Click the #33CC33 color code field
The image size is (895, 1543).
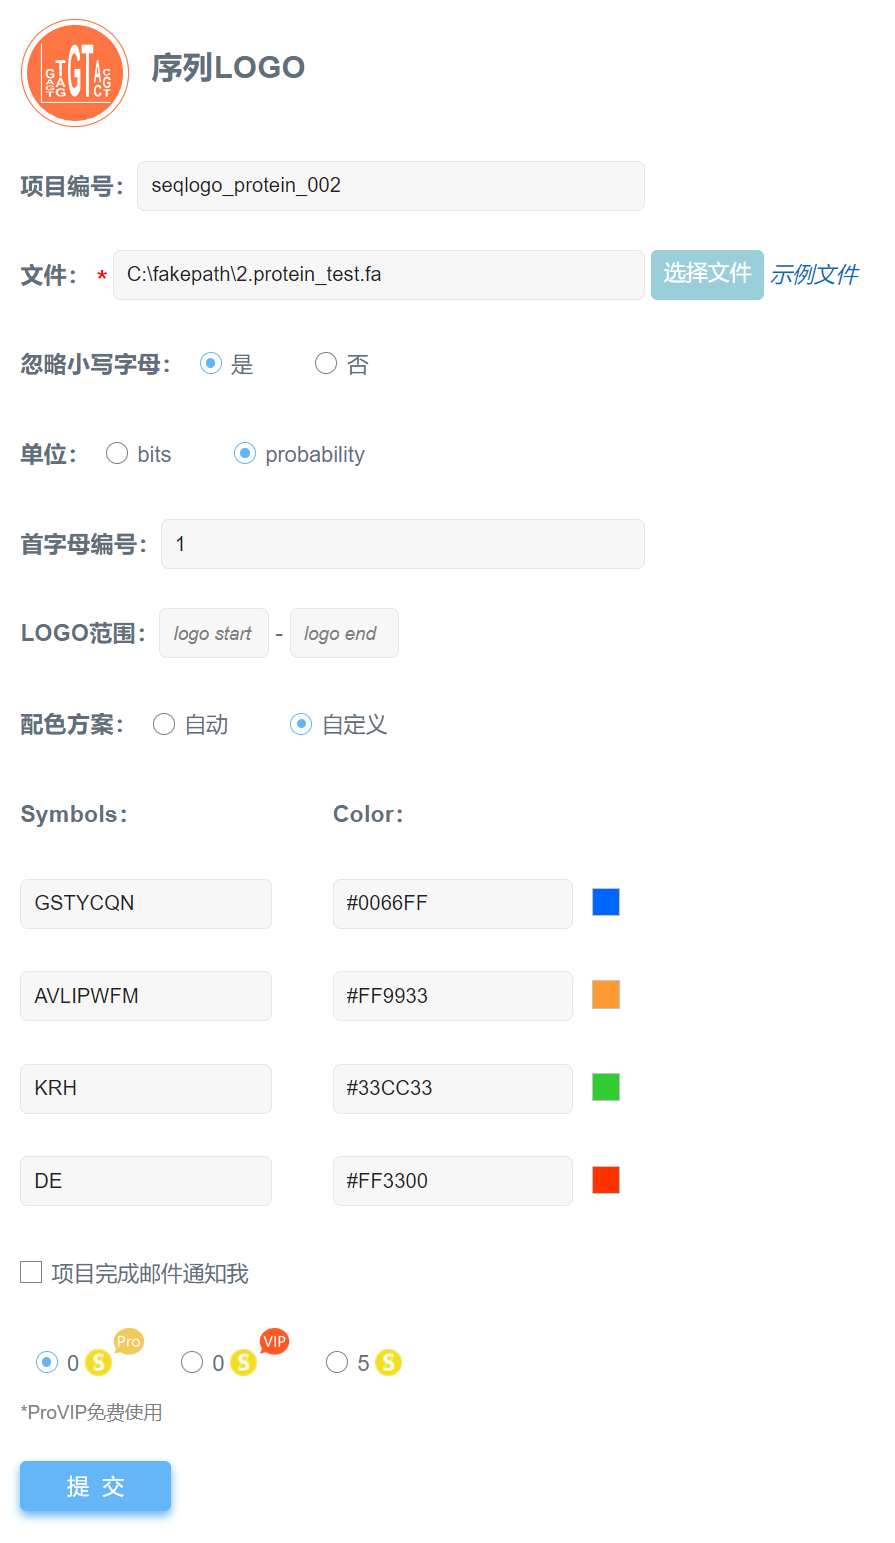[453, 1089]
